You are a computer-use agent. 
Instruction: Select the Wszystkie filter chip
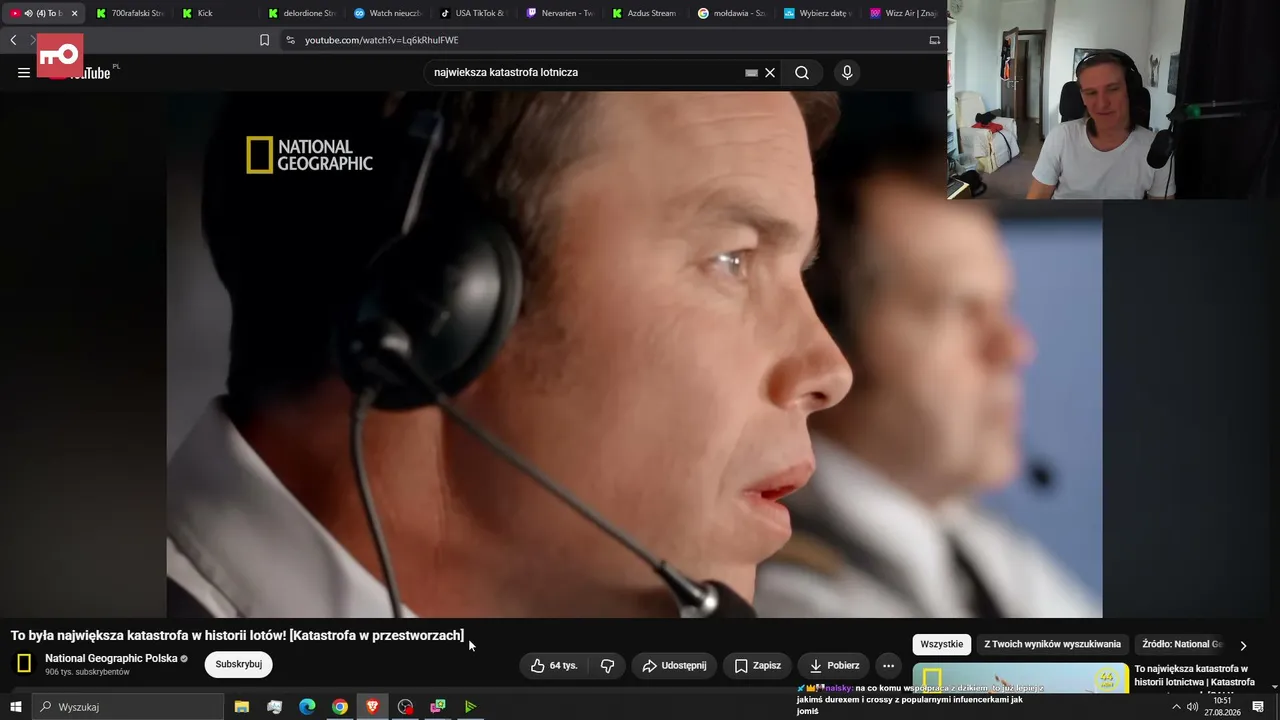point(942,645)
